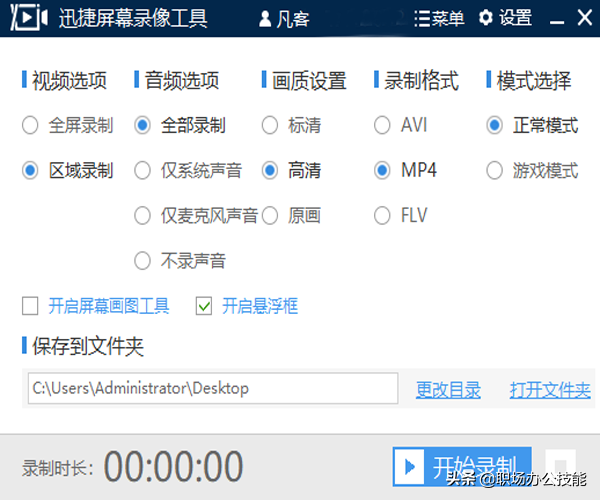Start recording with 开始录制 button

[x=462, y=466]
